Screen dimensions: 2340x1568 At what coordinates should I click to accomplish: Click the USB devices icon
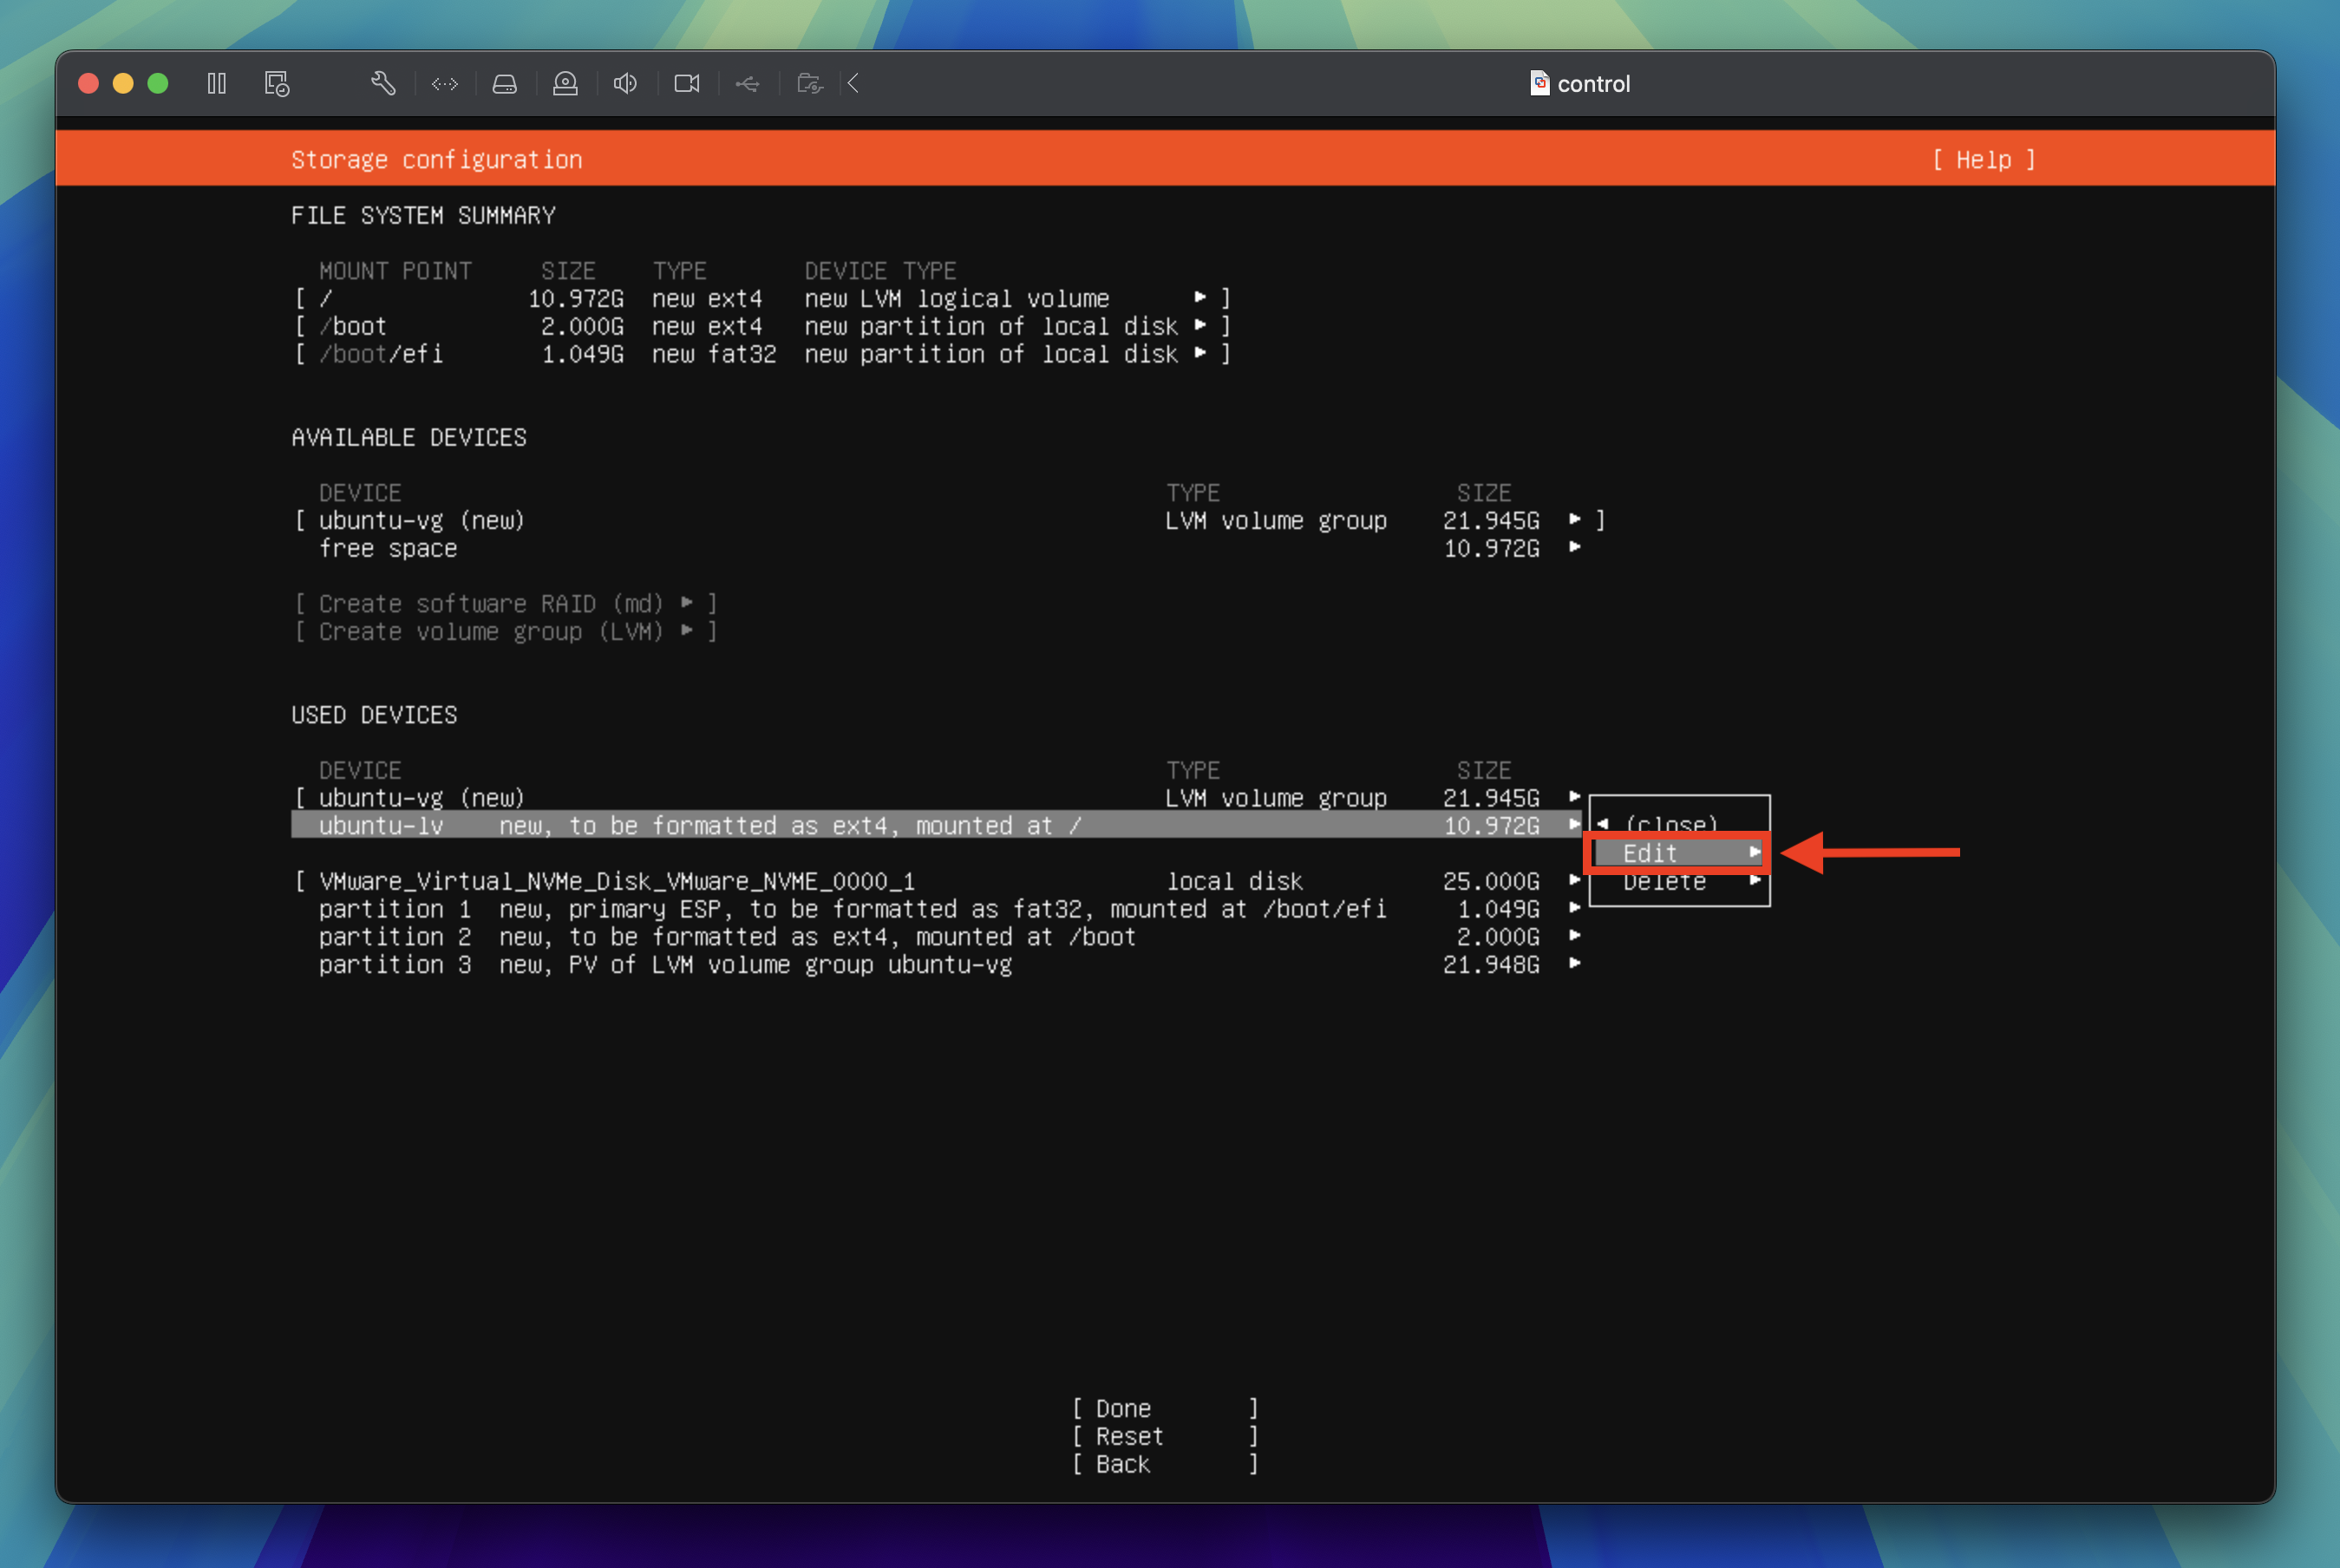tap(748, 84)
